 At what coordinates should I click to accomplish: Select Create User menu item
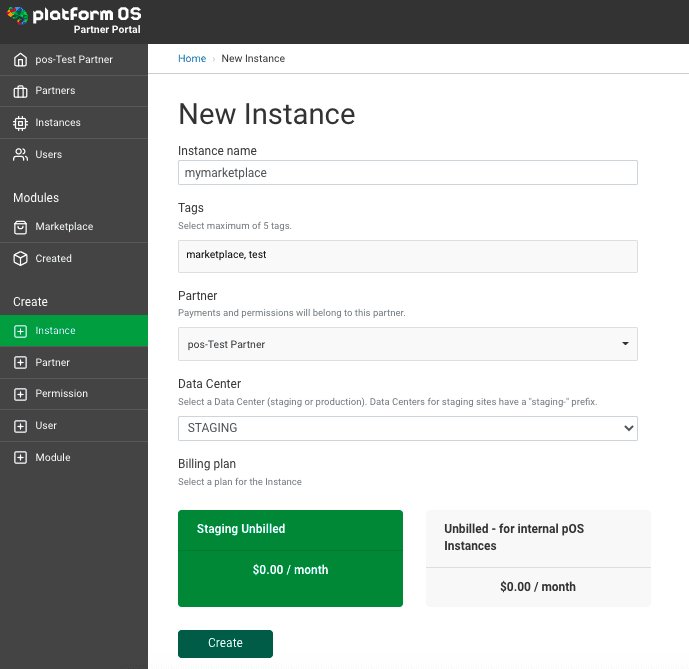pos(74,426)
